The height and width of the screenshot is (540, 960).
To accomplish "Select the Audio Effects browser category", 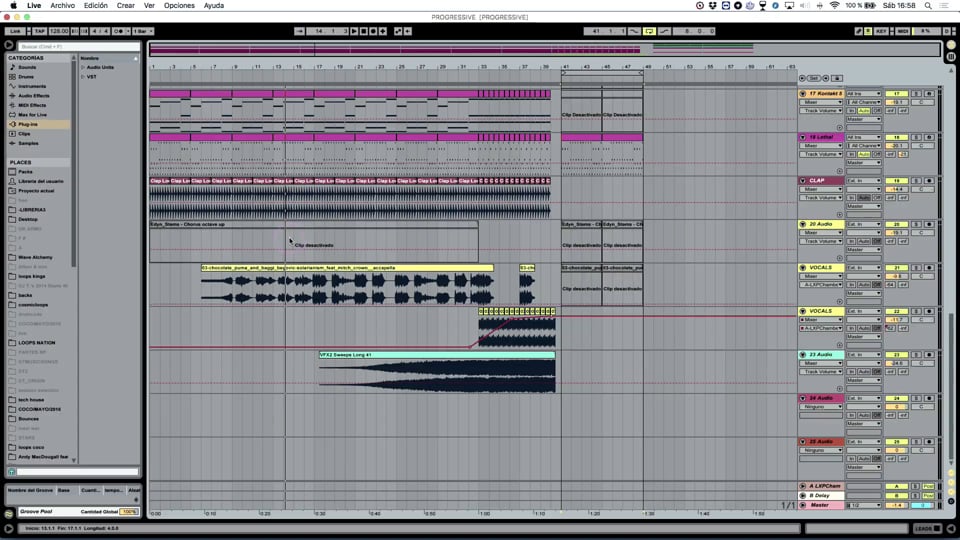I will click(x=34, y=96).
